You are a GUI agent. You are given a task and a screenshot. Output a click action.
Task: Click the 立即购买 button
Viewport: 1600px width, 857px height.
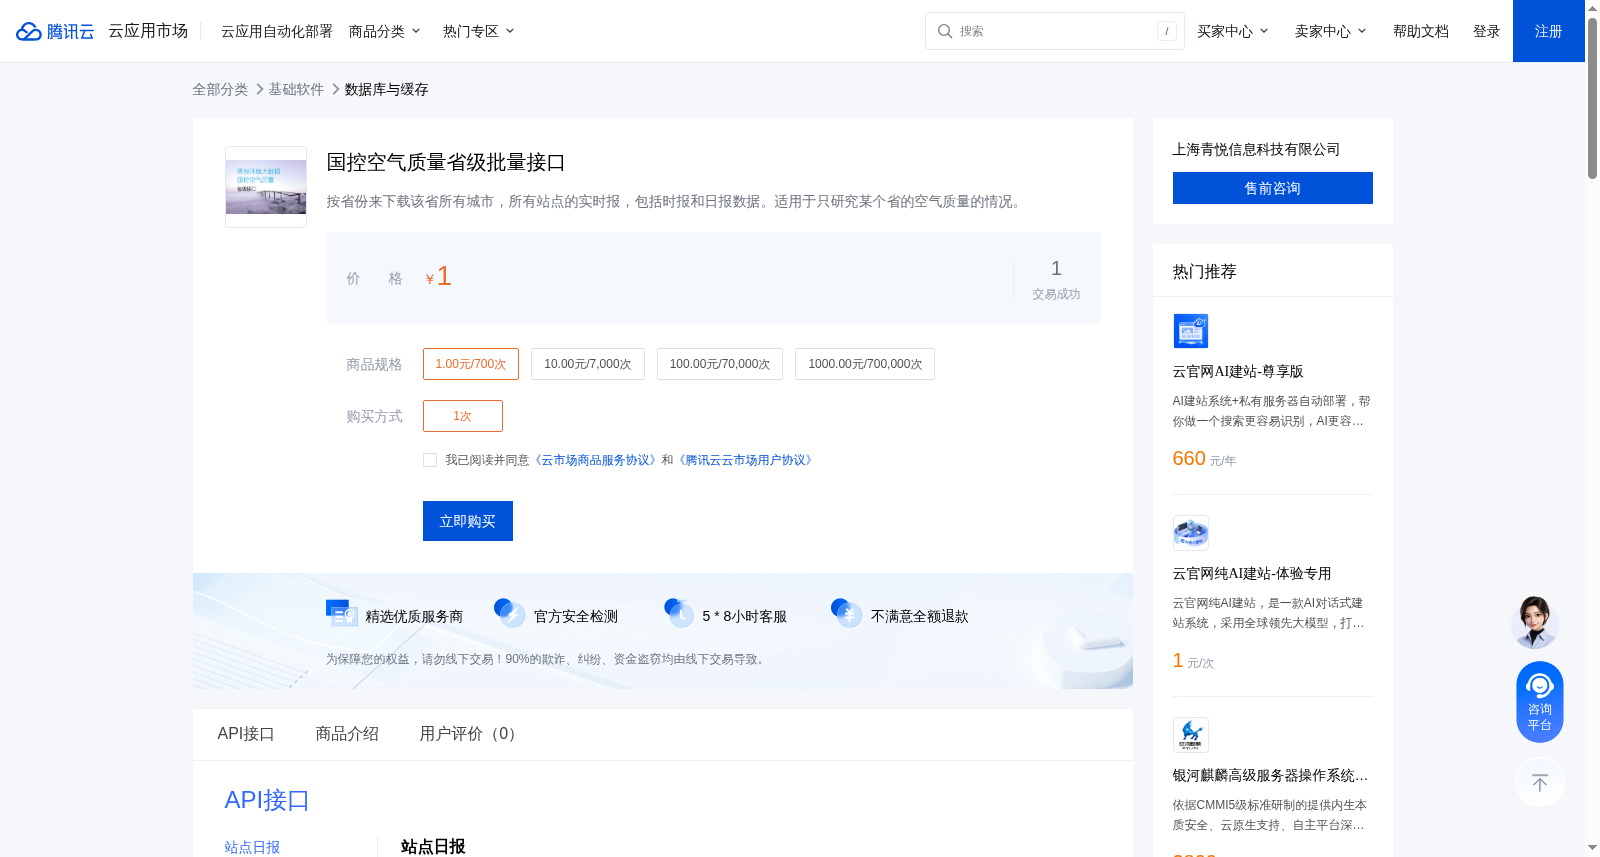(468, 521)
